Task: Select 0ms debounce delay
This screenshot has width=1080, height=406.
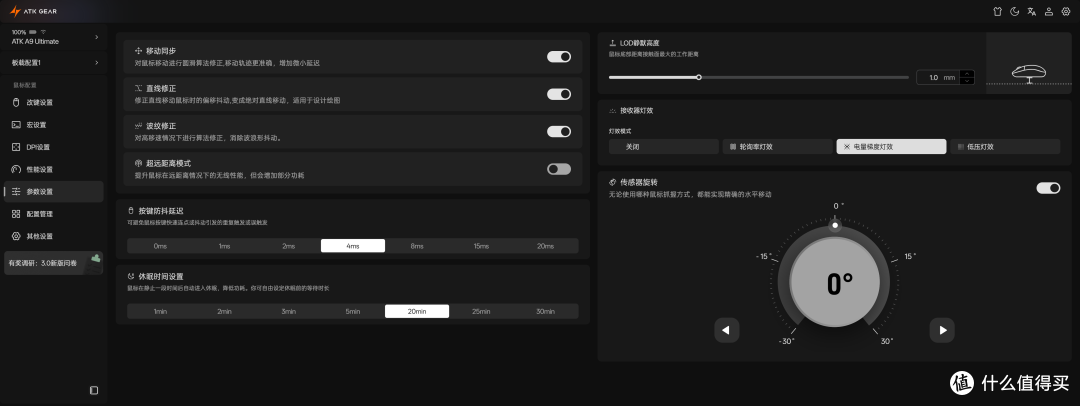Action: click(x=160, y=246)
